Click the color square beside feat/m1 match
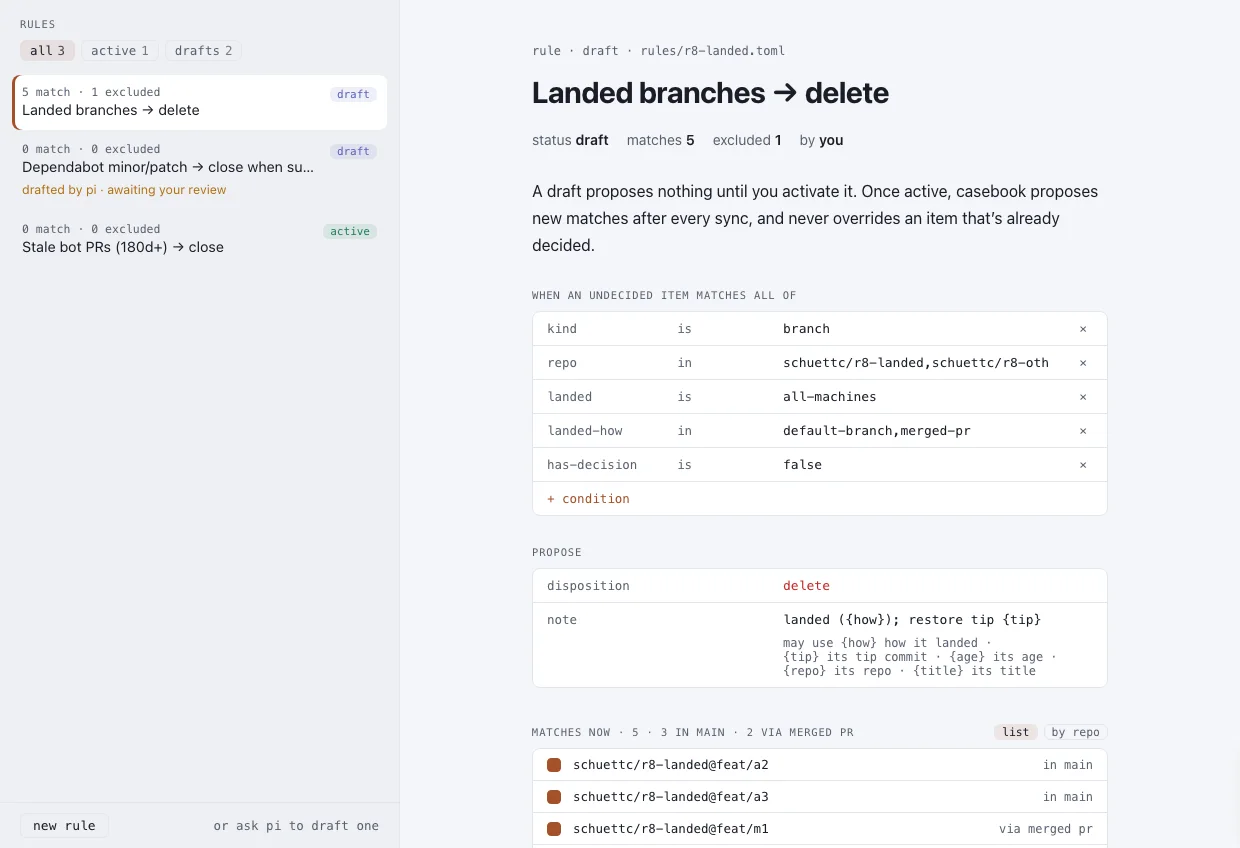Screen dimensions: 1240x848 554,829
